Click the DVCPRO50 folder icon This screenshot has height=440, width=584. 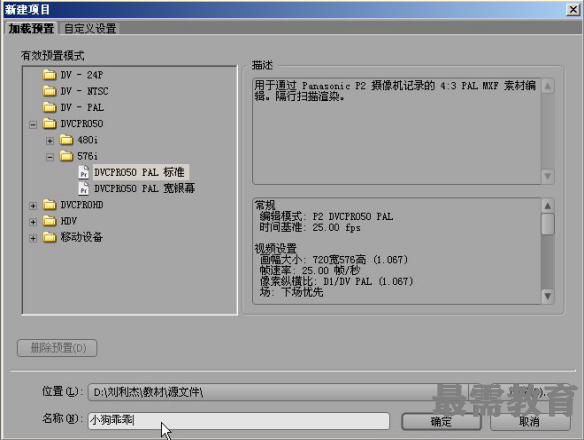click(49, 123)
